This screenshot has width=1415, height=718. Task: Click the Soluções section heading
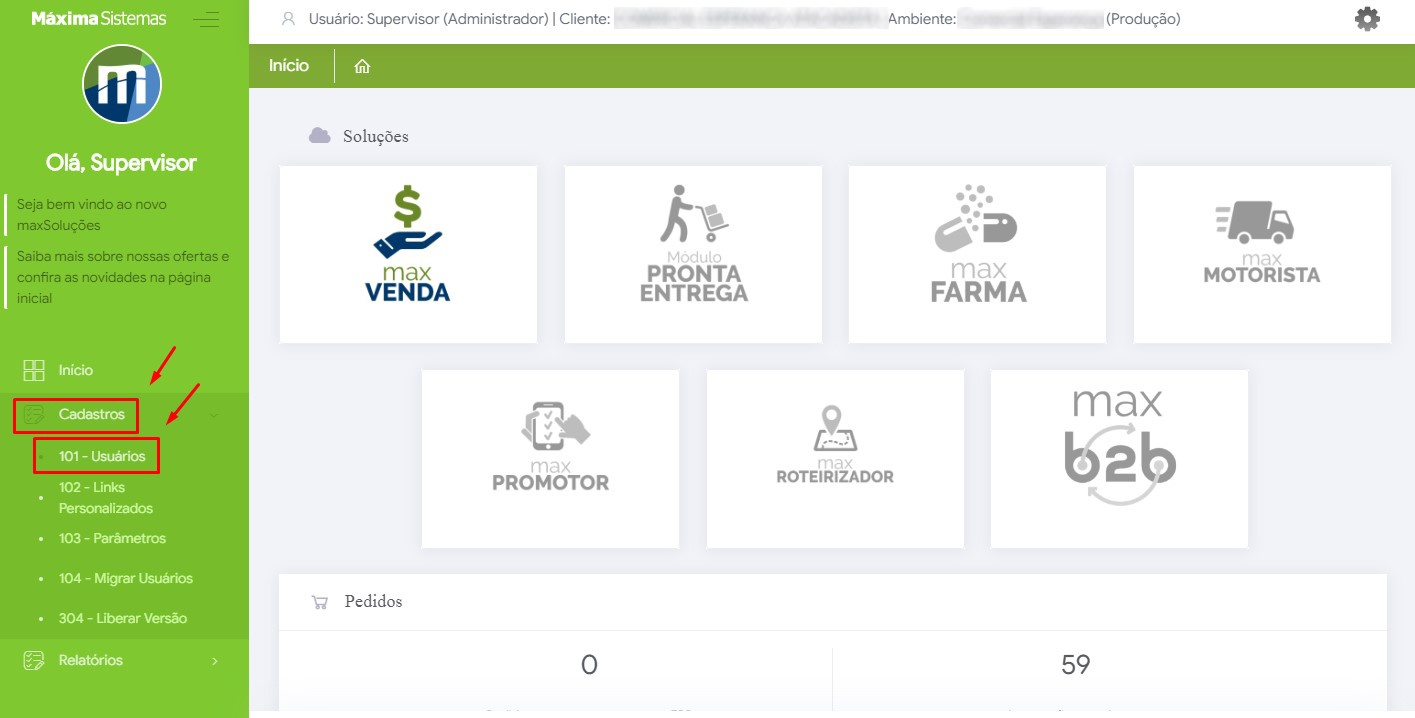[x=376, y=136]
